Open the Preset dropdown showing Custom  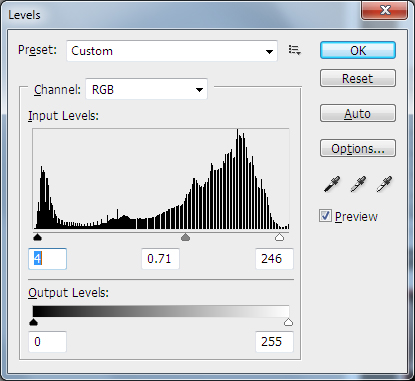tap(172, 51)
